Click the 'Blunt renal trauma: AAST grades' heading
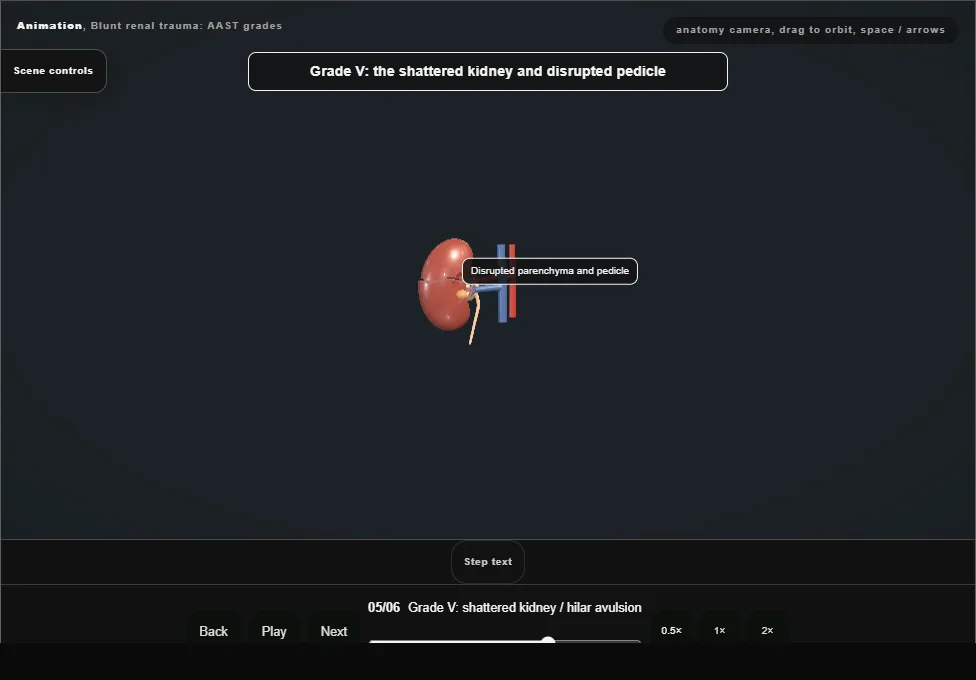This screenshot has width=976, height=680. coord(186,26)
